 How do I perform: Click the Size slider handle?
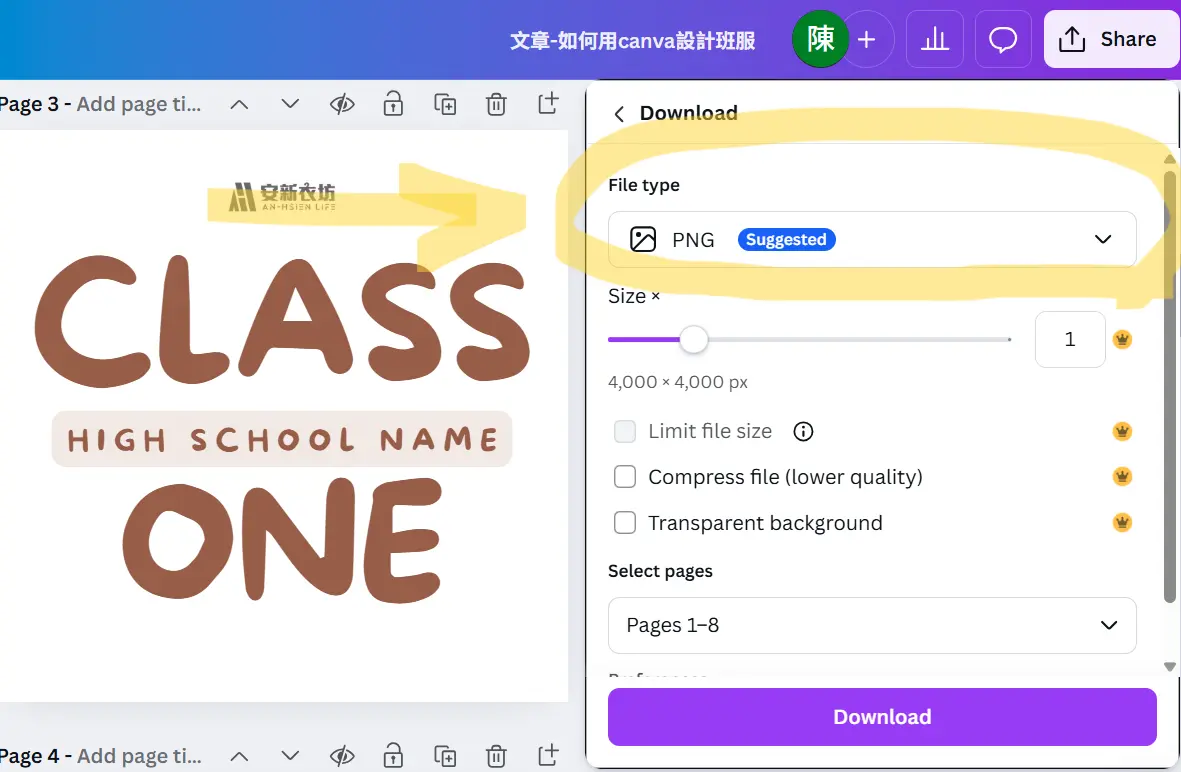(693, 340)
